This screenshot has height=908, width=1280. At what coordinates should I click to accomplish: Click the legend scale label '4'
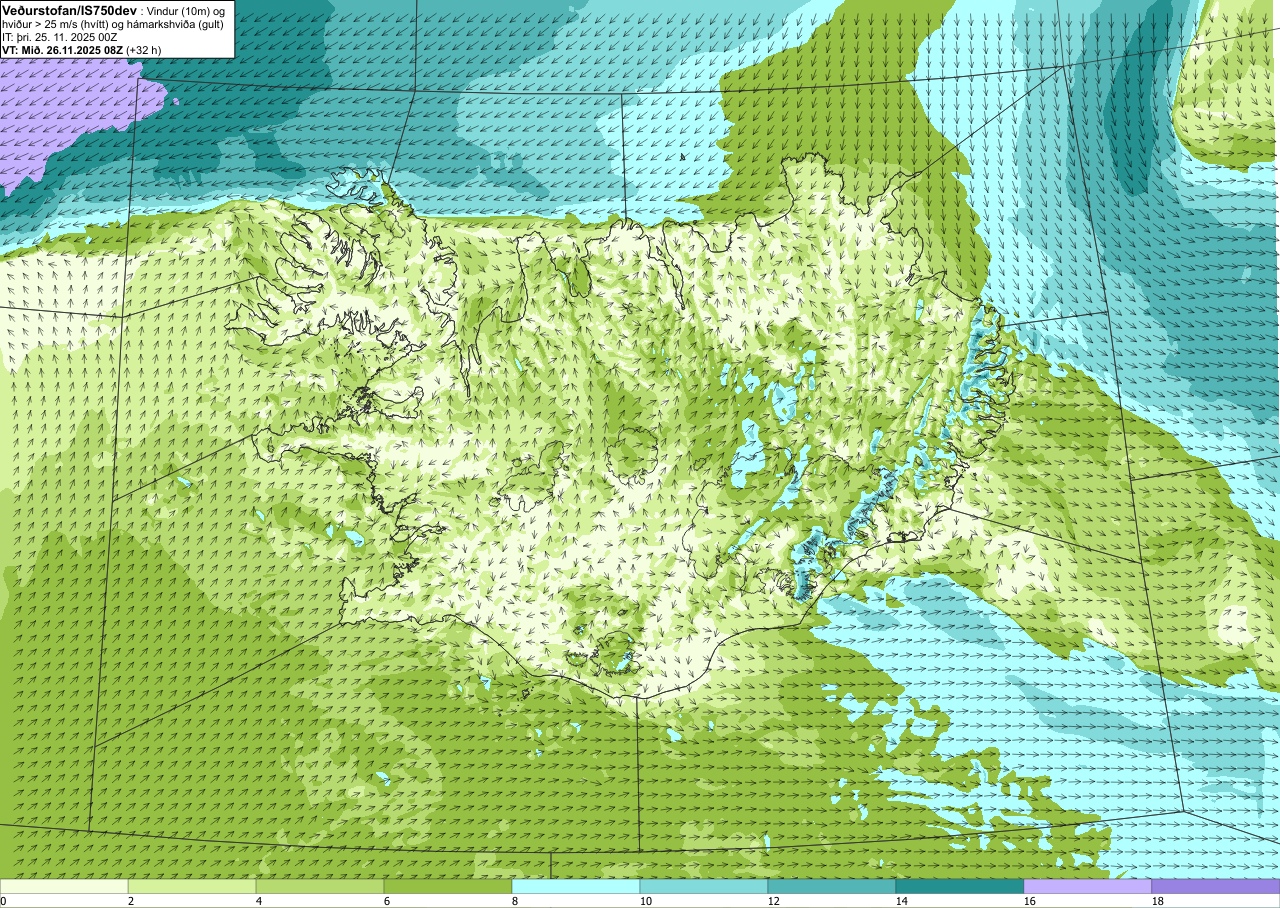pos(259,901)
